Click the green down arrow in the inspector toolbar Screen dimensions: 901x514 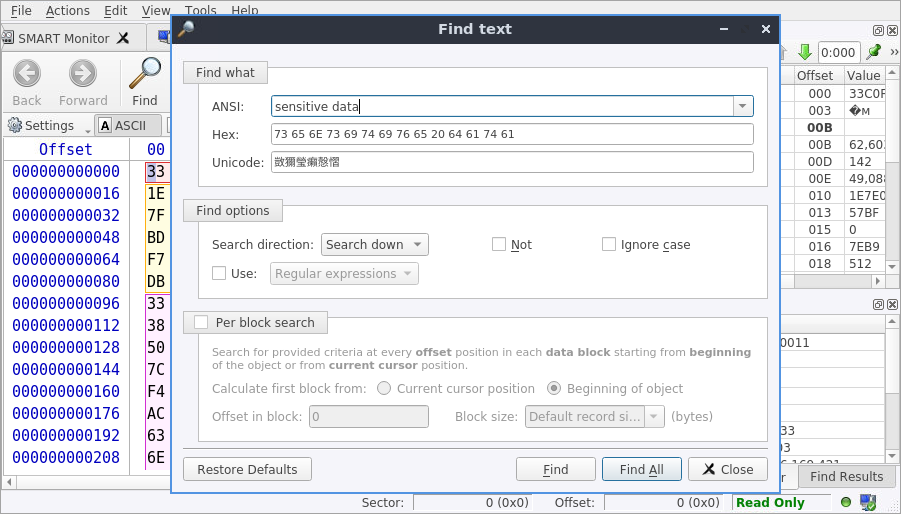pyautogui.click(x=805, y=52)
